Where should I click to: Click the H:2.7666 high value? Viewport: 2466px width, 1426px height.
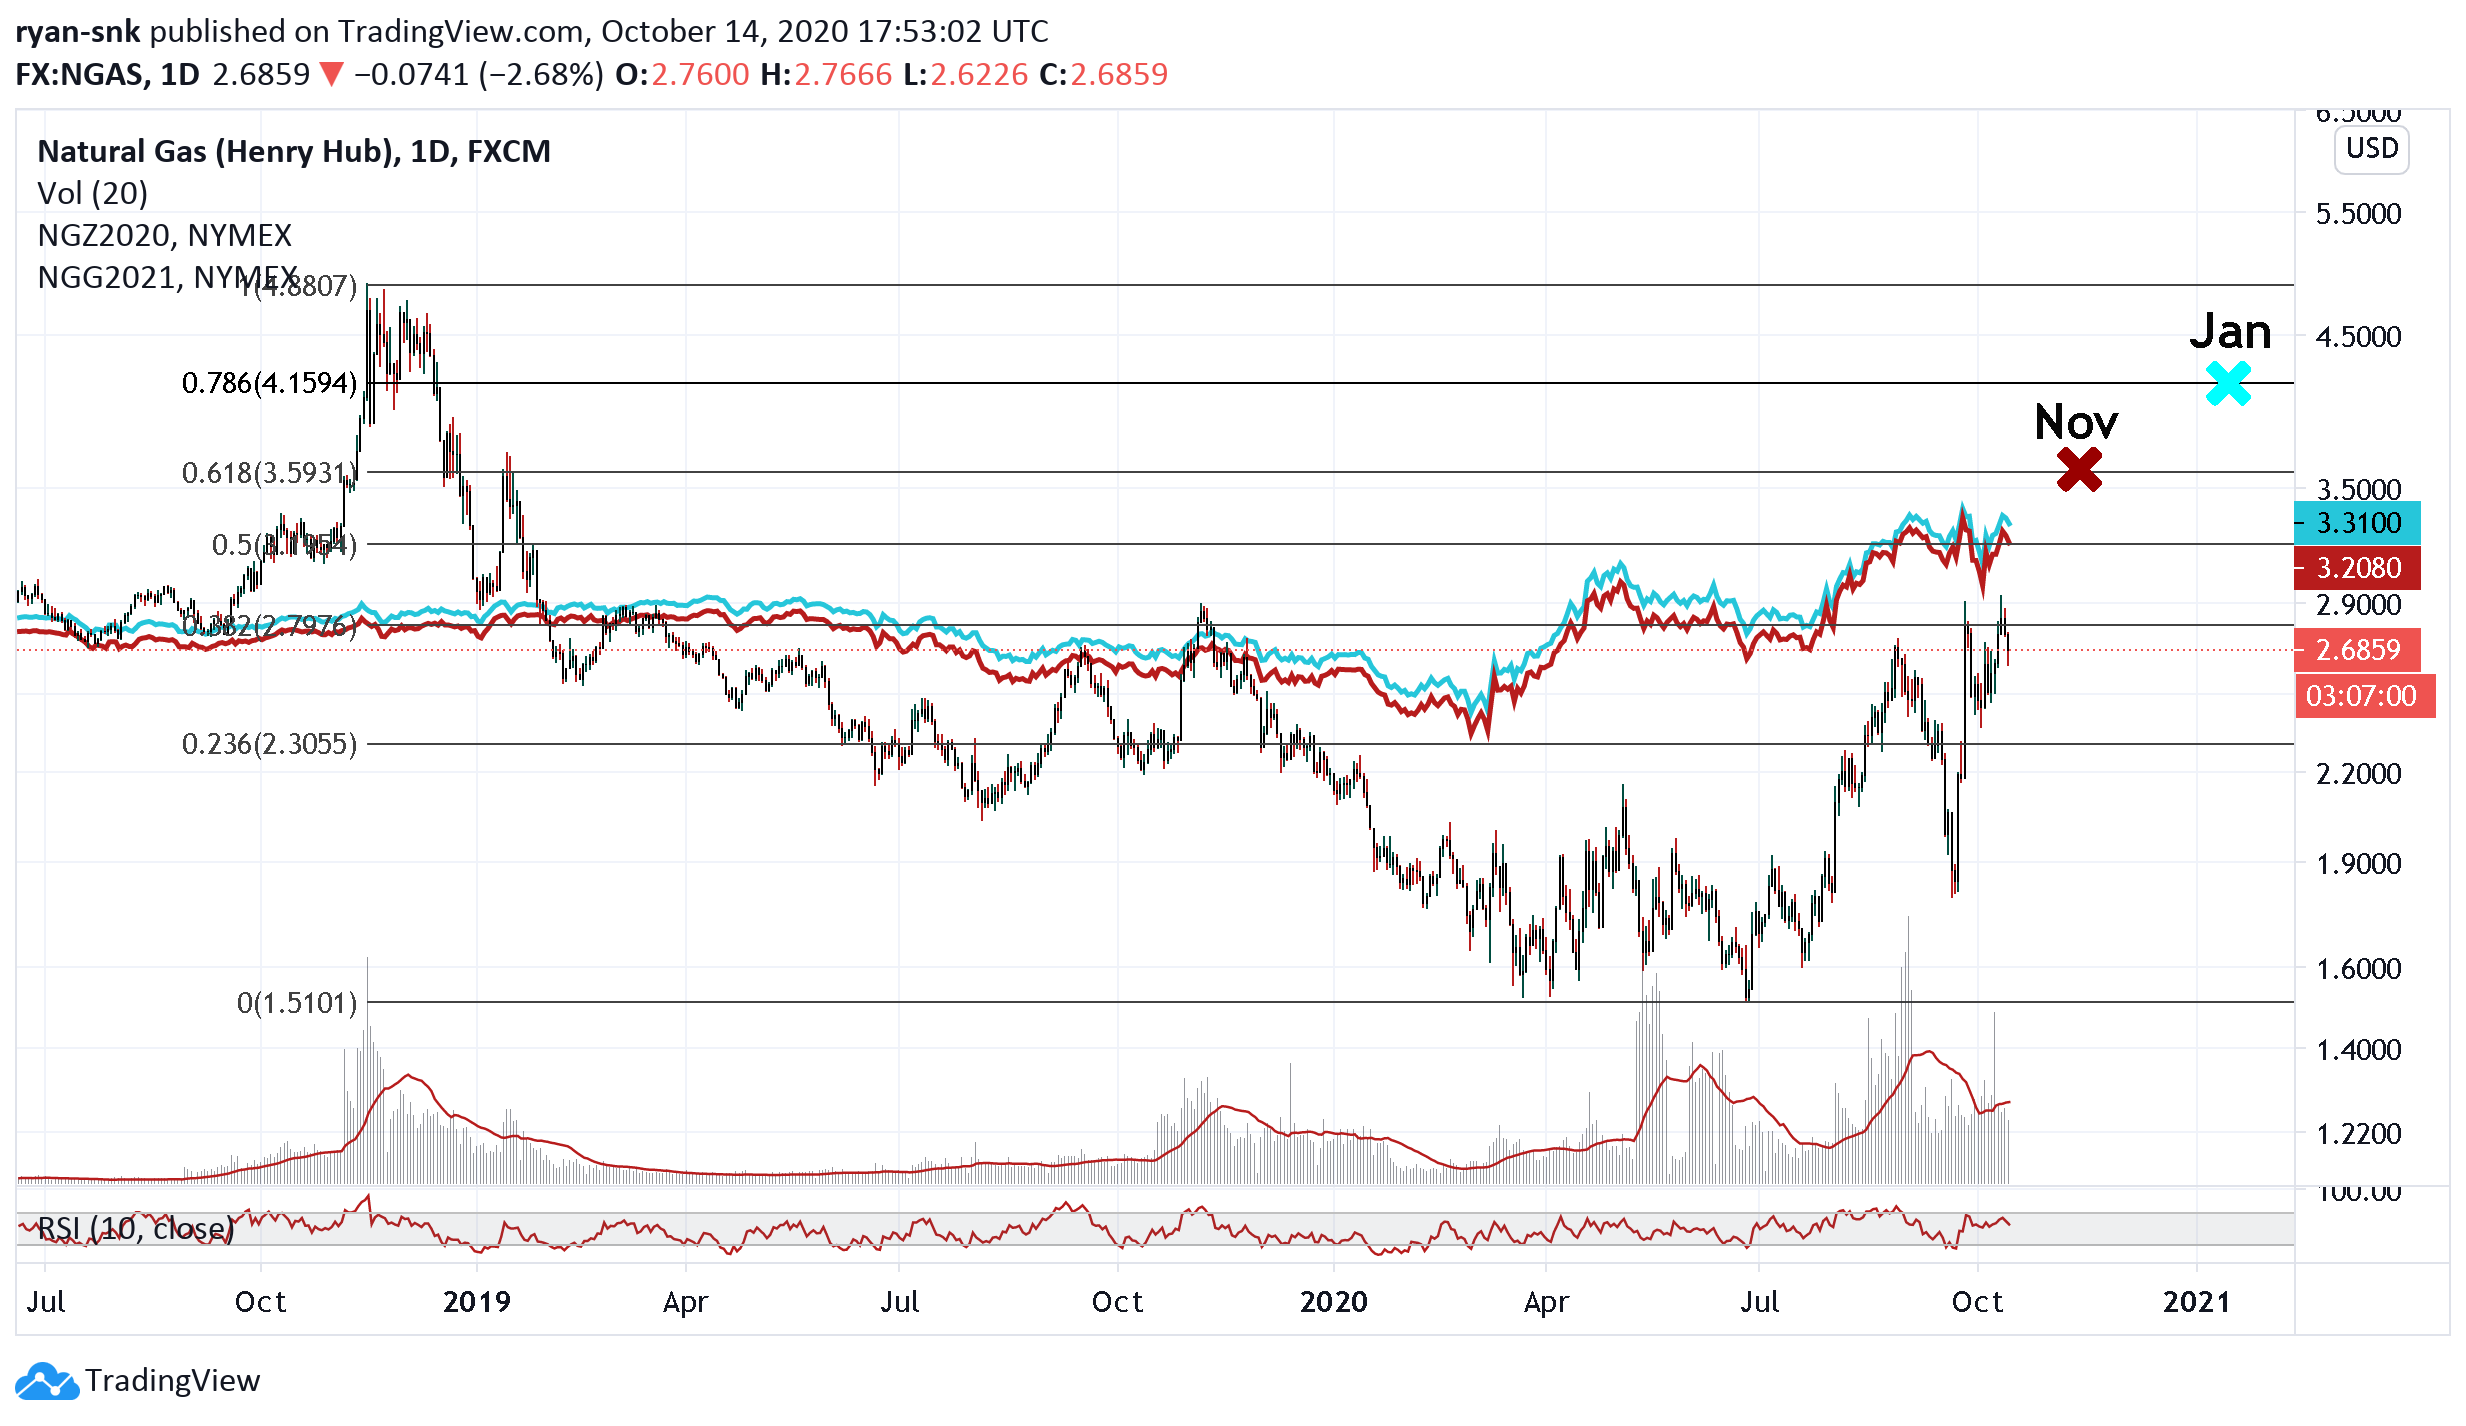pos(826,75)
